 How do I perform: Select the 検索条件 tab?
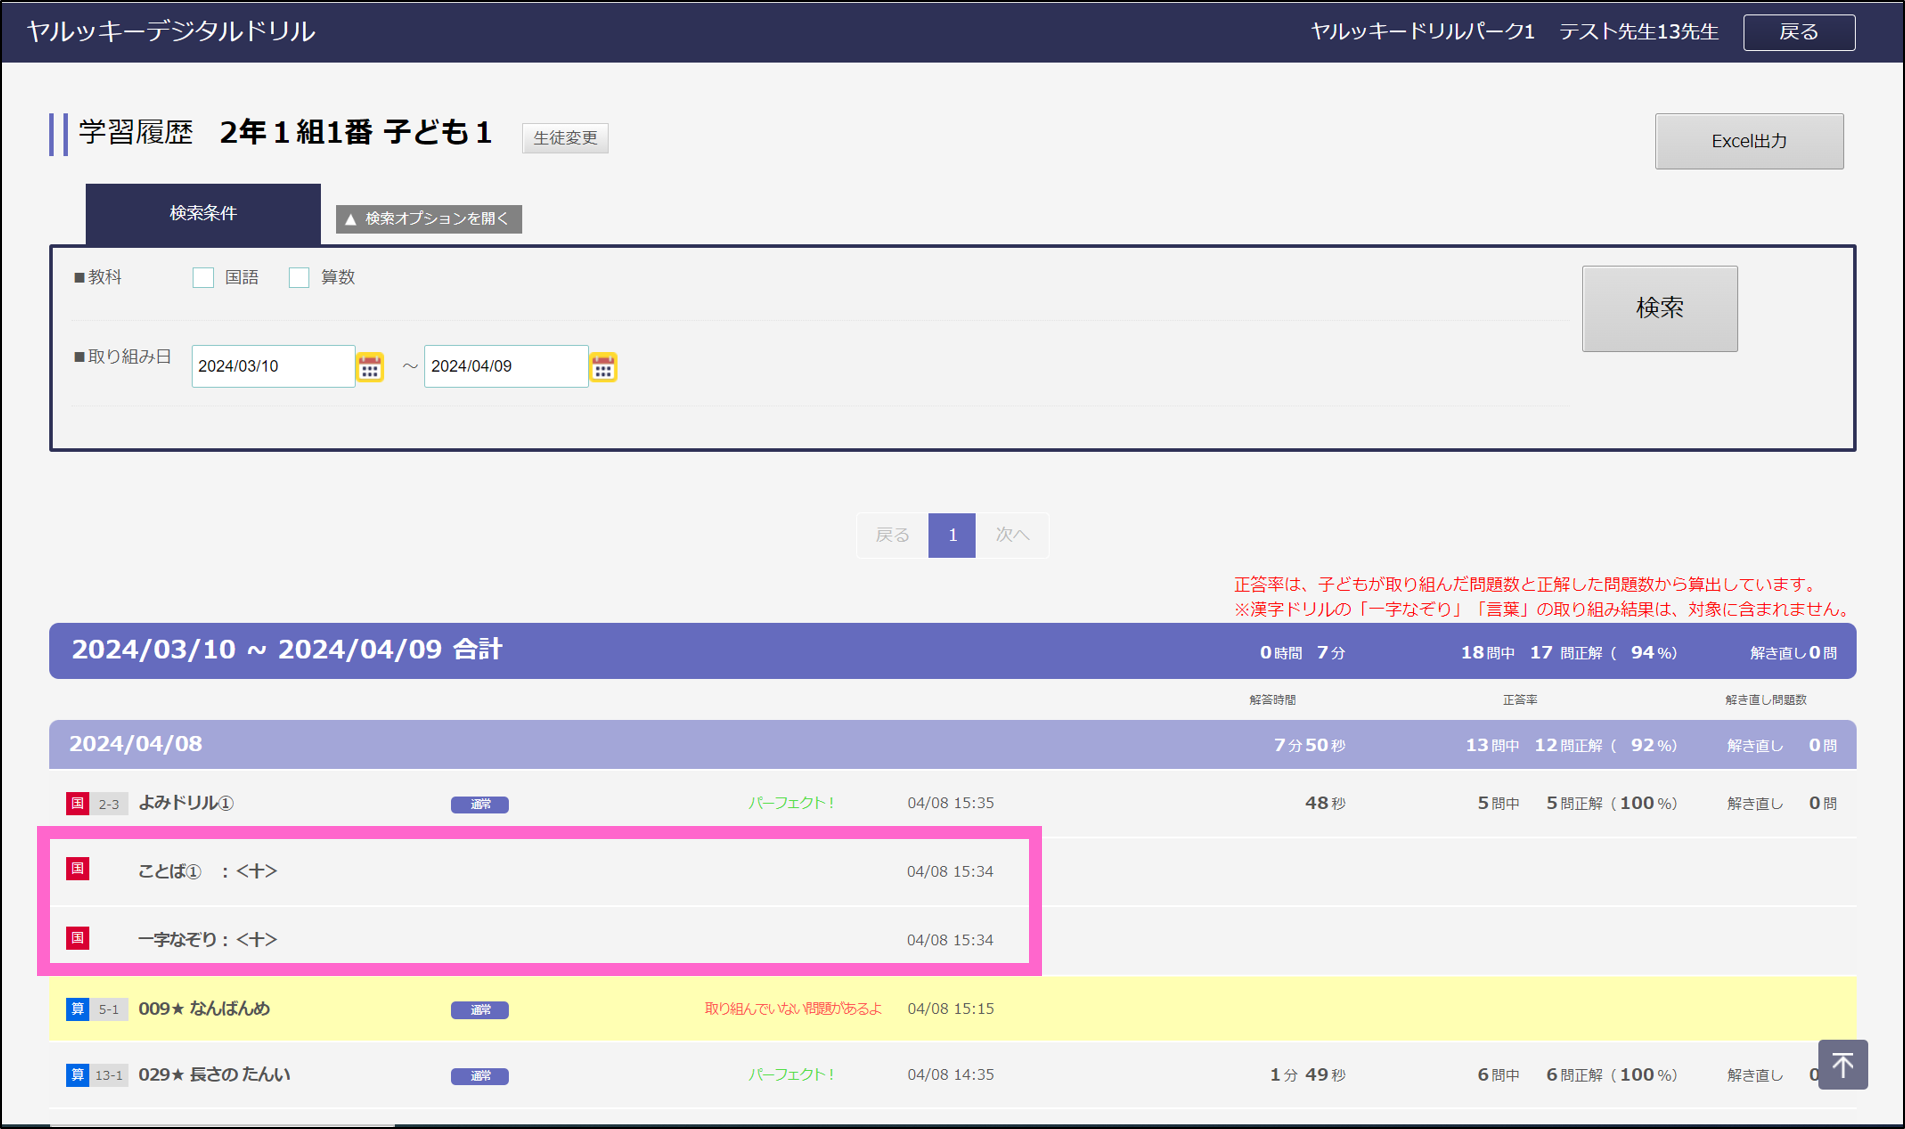click(x=203, y=213)
